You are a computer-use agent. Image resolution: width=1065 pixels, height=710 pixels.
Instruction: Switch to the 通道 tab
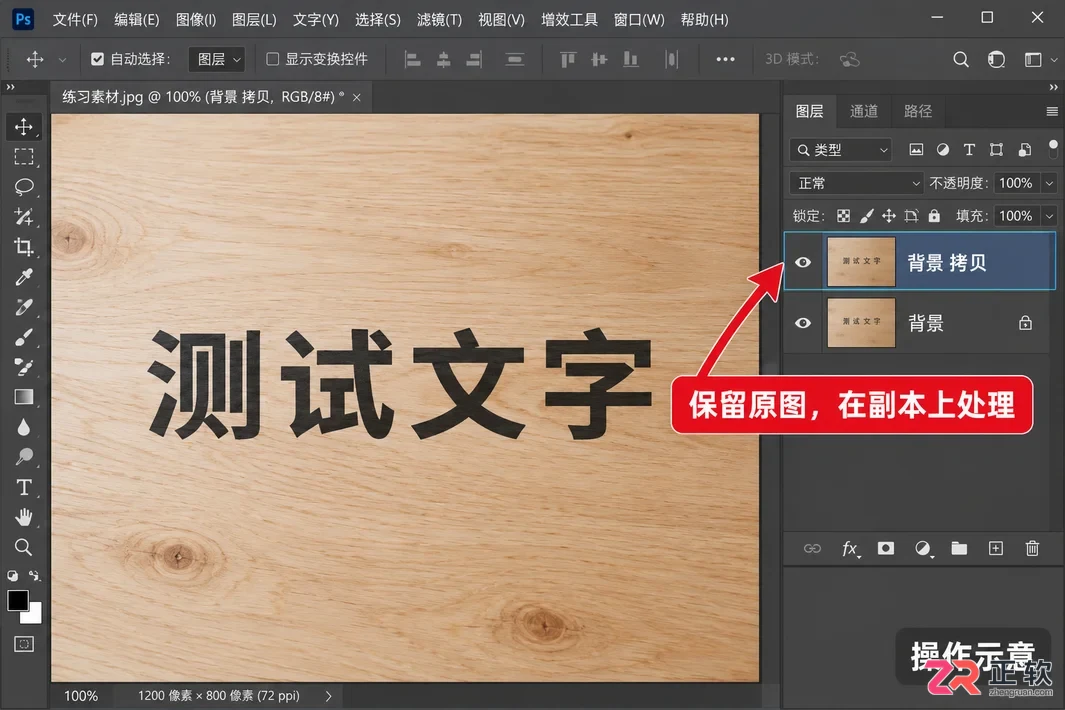(864, 111)
